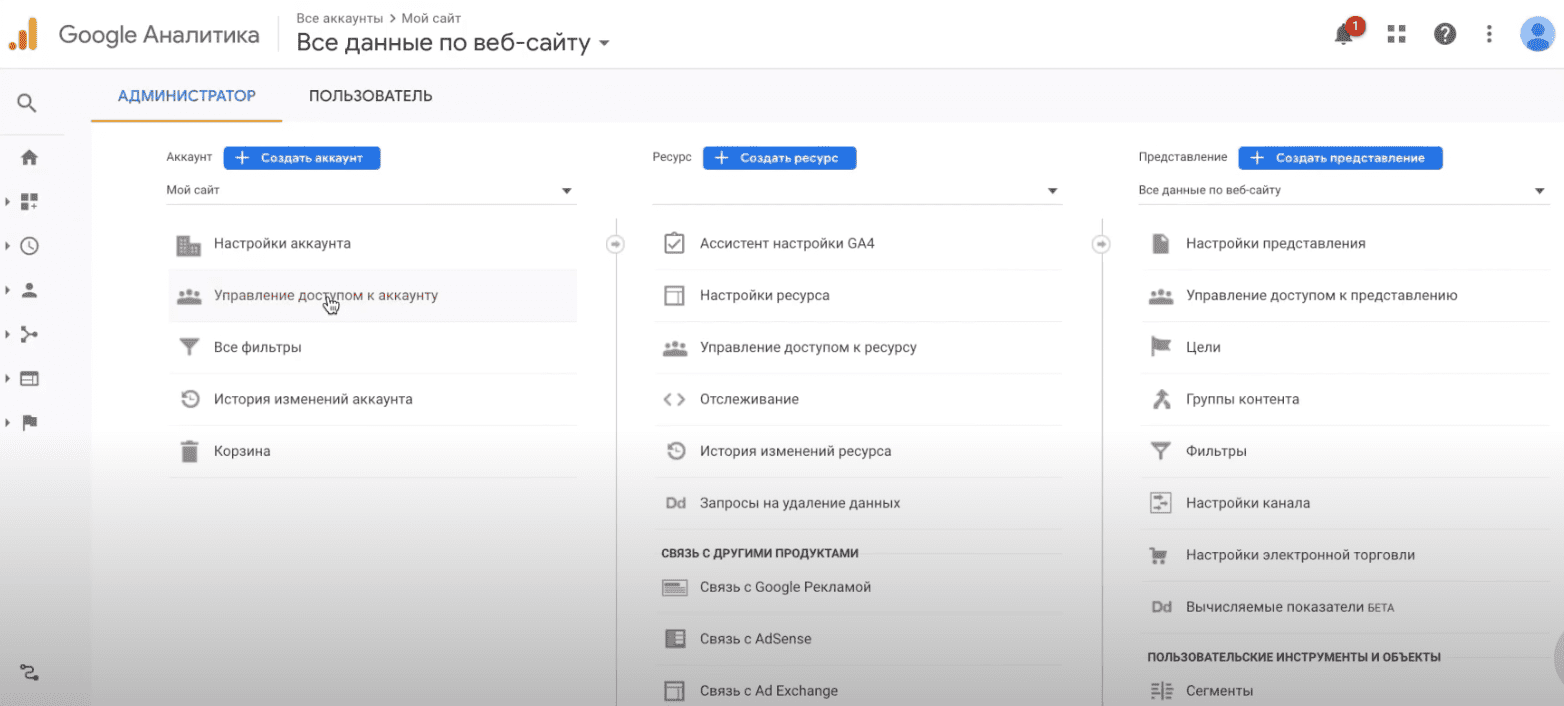Go to Home via the house icon
Image resolution: width=1564 pixels, height=706 pixels.
[x=29, y=157]
